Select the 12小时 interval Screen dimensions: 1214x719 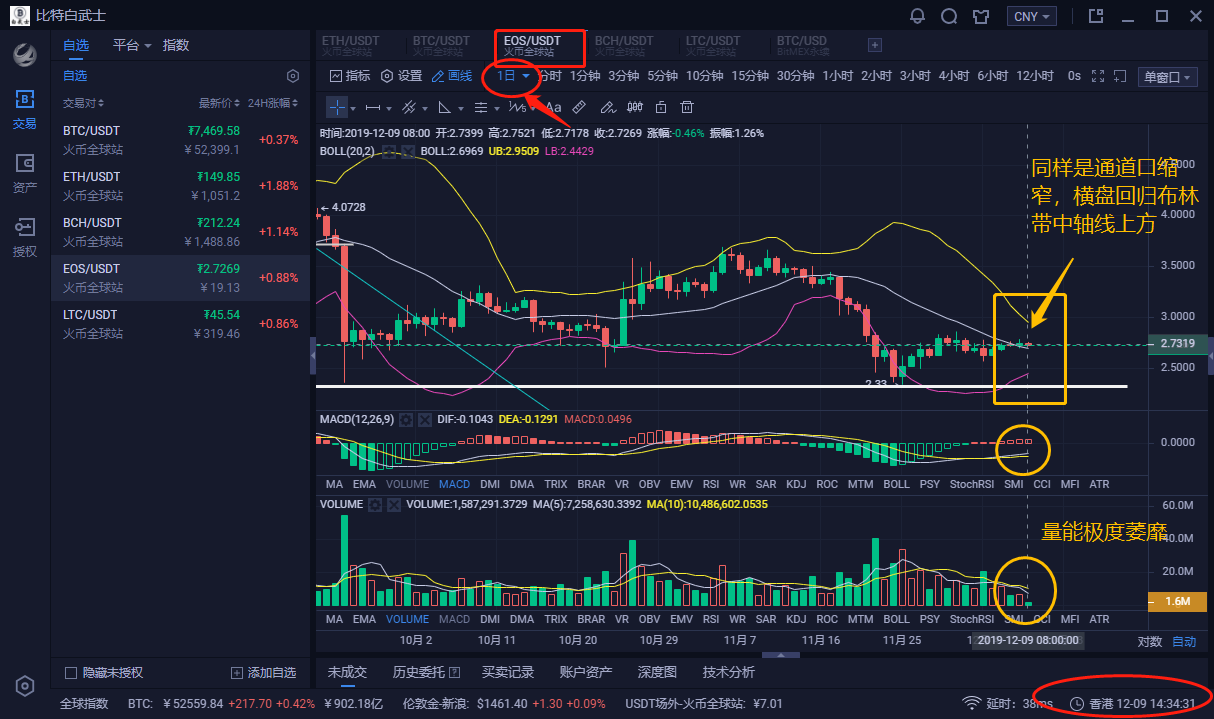tap(1035, 76)
